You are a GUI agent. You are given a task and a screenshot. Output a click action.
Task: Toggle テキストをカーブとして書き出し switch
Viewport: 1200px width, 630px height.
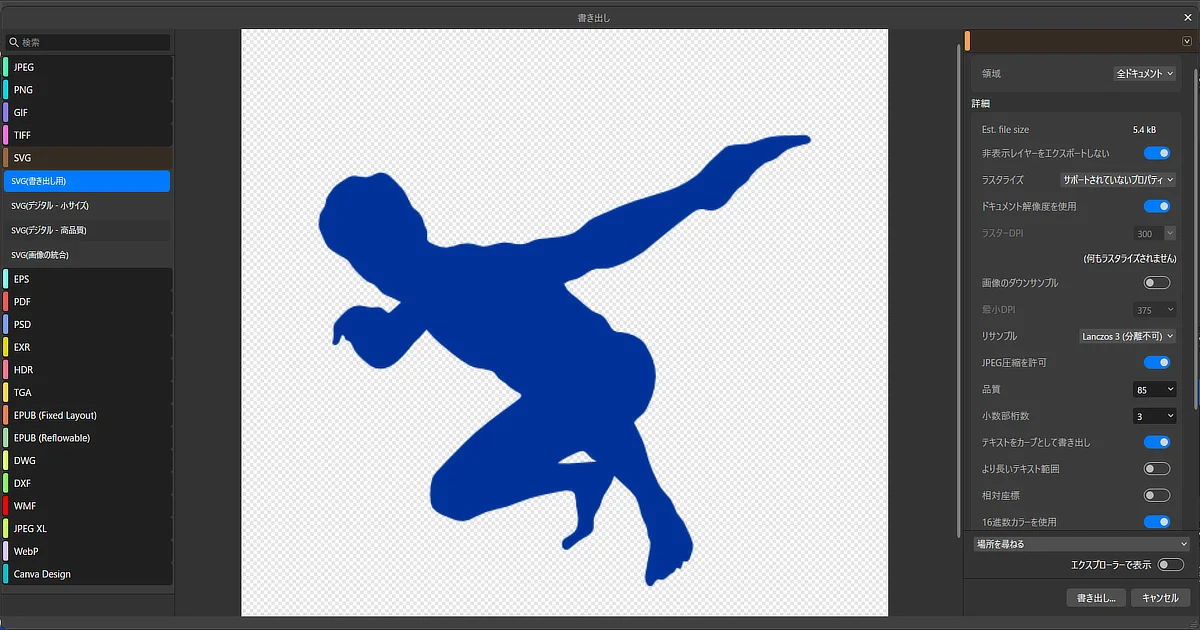[1157, 442]
